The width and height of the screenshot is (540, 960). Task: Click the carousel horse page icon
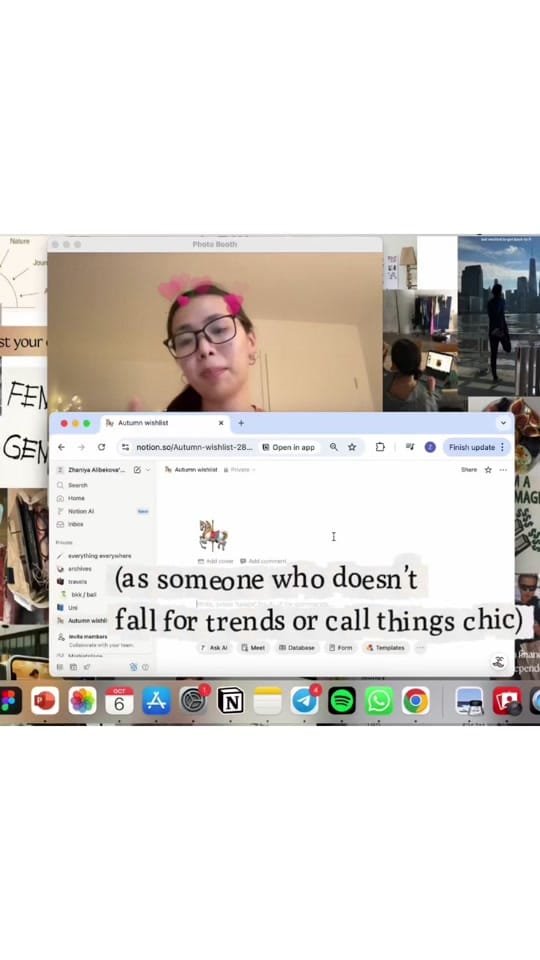pyautogui.click(x=213, y=536)
